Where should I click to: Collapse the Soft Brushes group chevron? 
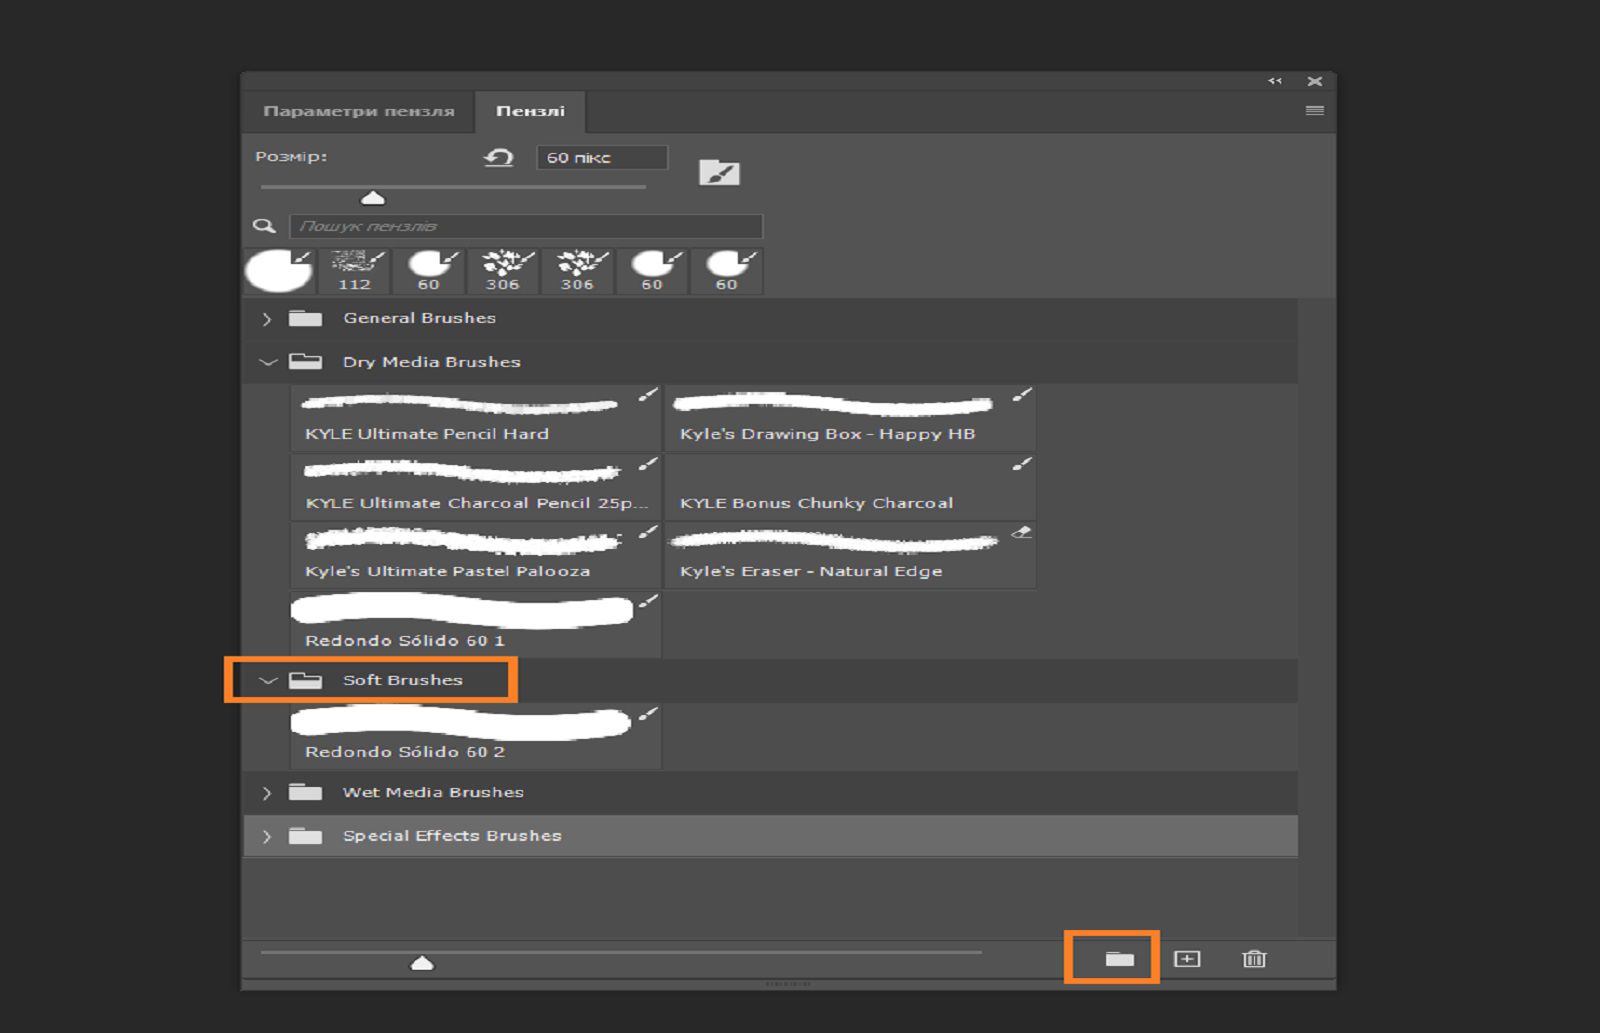click(x=267, y=680)
